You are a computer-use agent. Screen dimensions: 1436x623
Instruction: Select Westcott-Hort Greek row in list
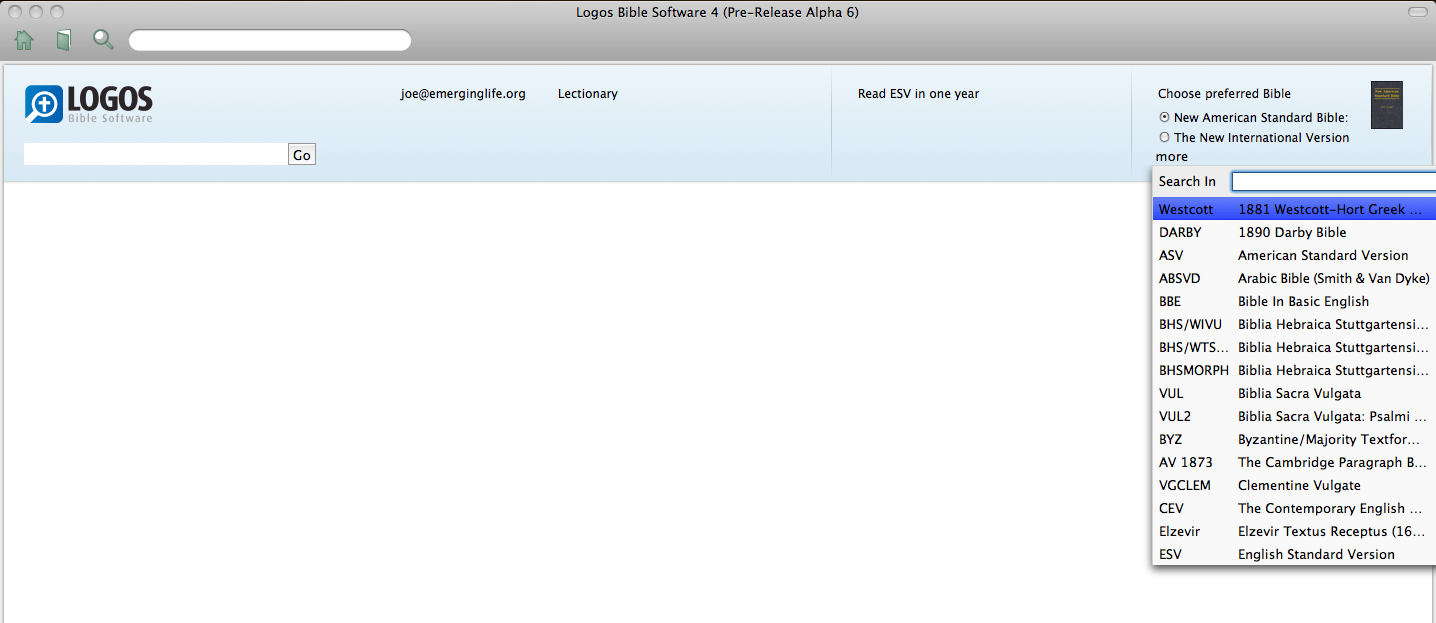coord(1294,209)
